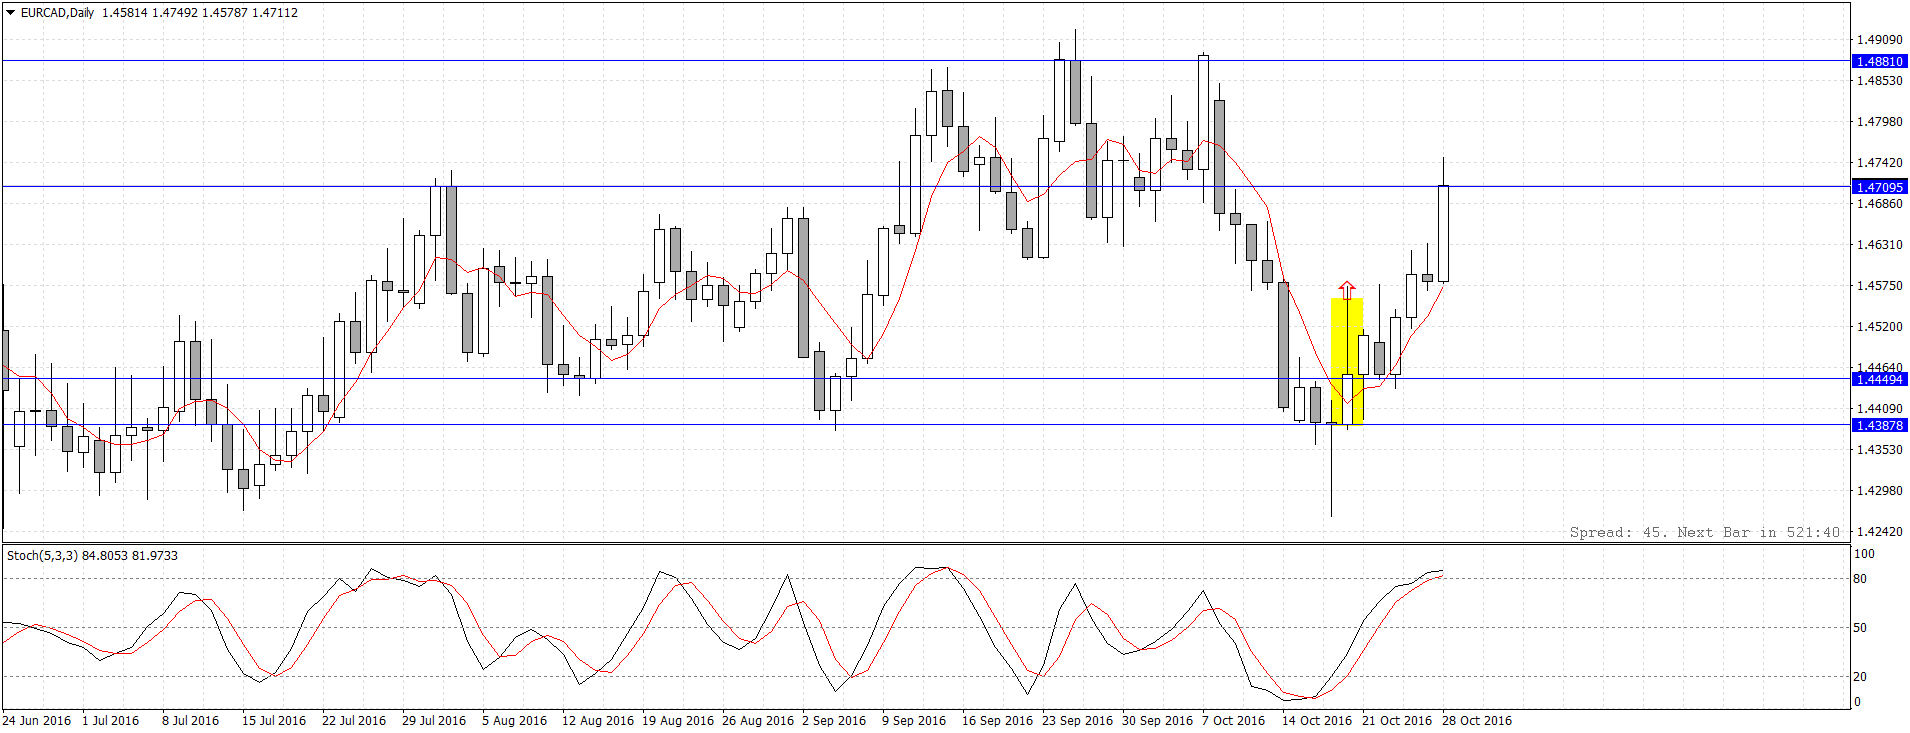Click the 19 Aug 2016 date label

click(x=678, y=721)
